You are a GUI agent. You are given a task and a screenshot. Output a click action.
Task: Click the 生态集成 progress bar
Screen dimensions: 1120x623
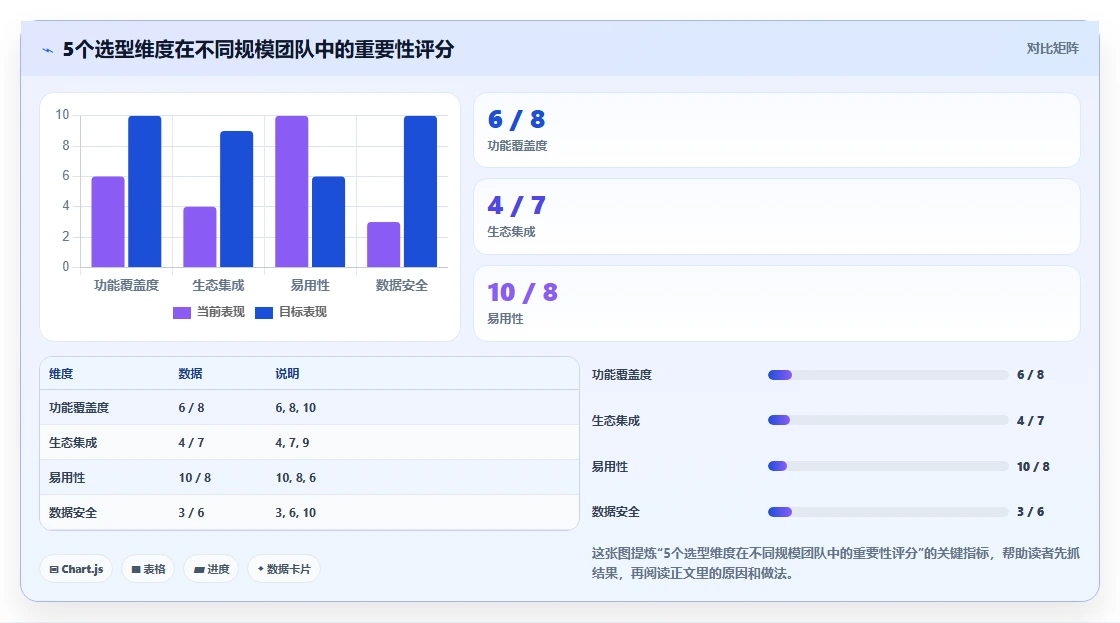point(888,420)
